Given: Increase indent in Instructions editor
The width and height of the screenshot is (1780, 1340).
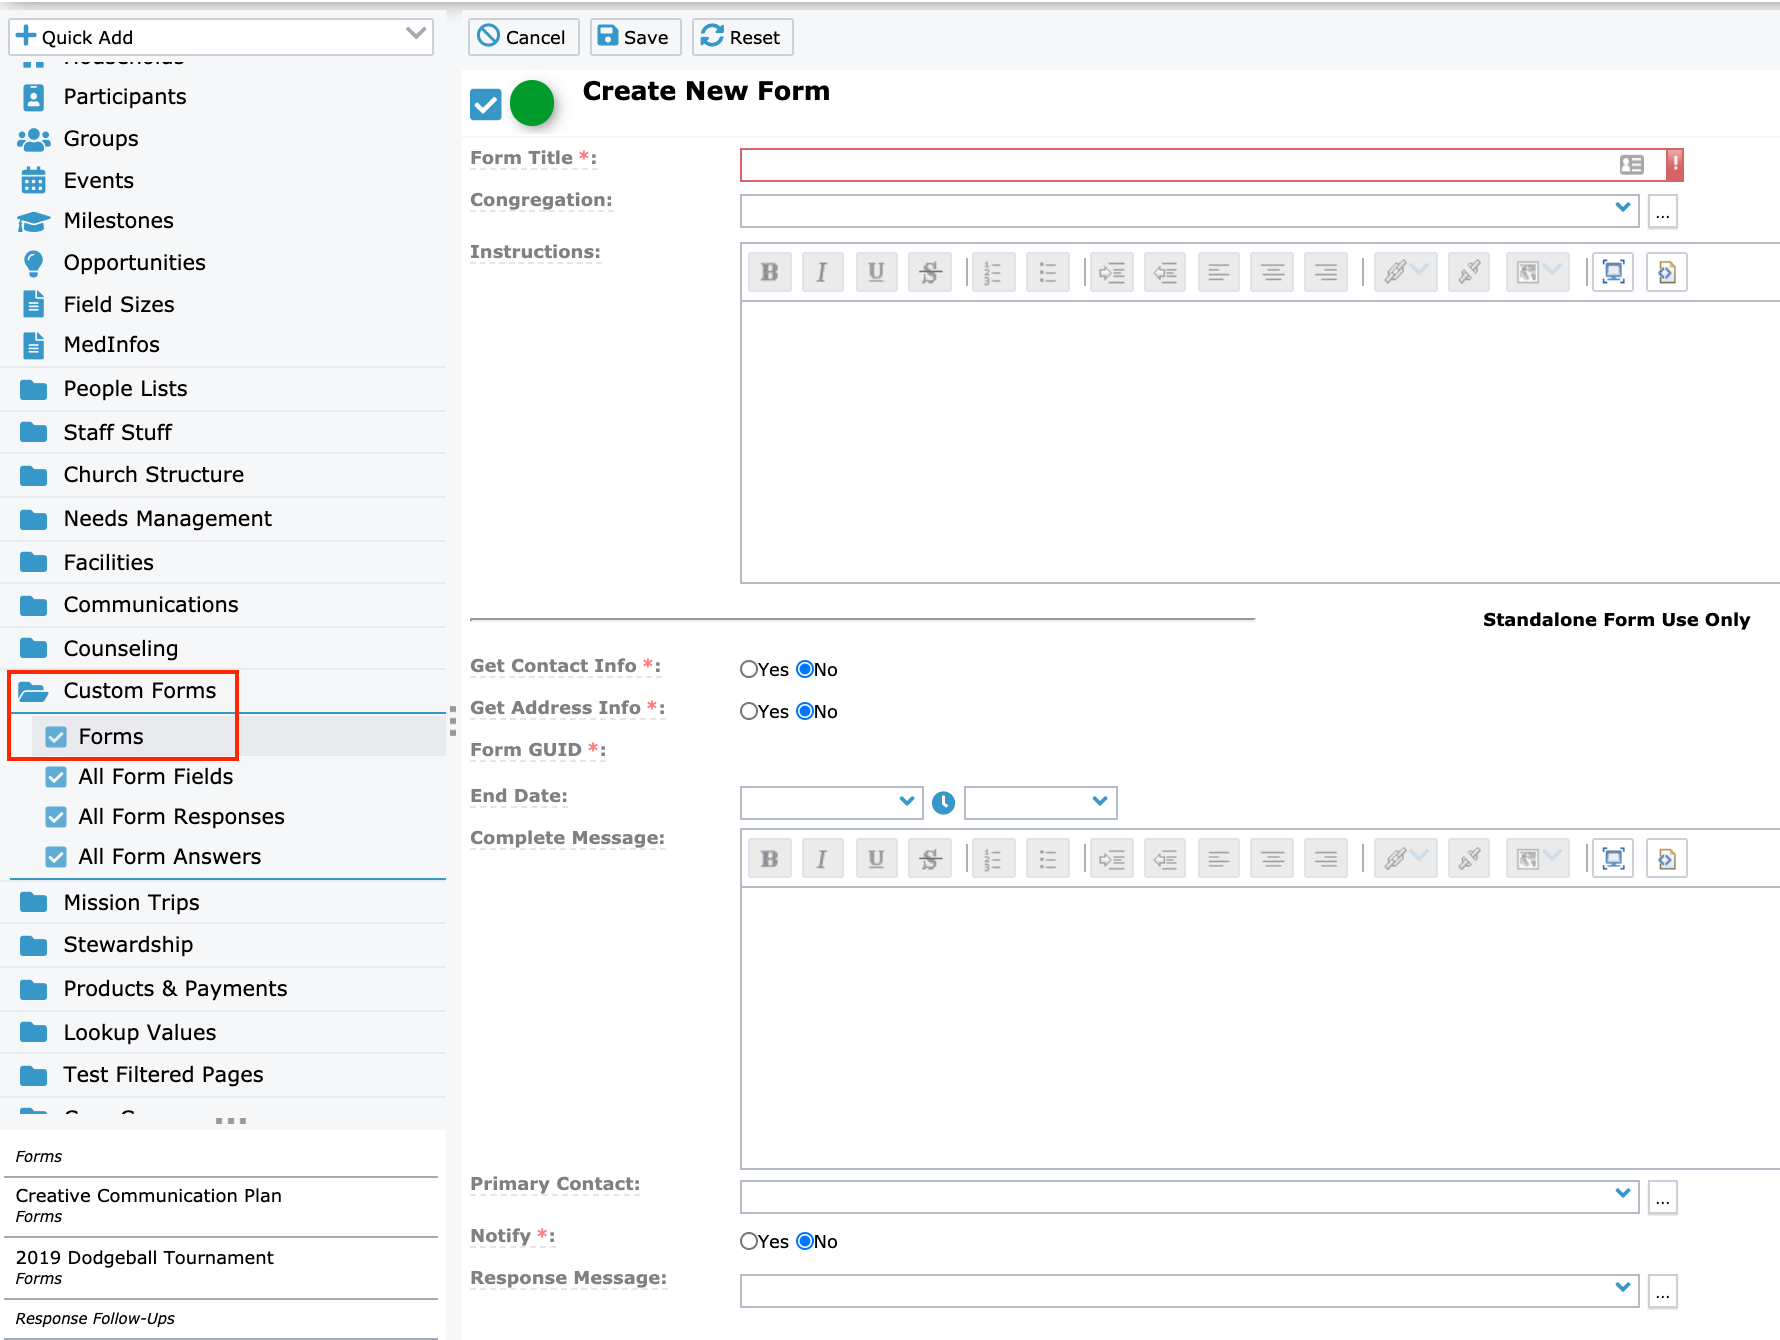Looking at the screenshot, I should tap(1112, 272).
